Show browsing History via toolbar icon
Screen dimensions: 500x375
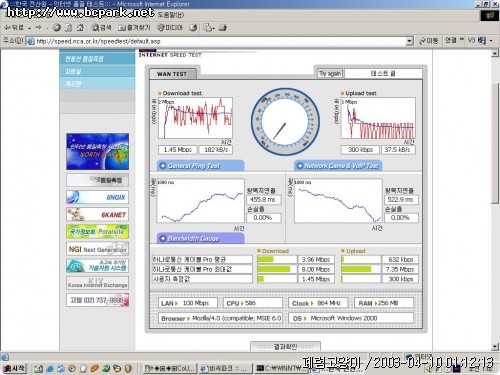193,28
